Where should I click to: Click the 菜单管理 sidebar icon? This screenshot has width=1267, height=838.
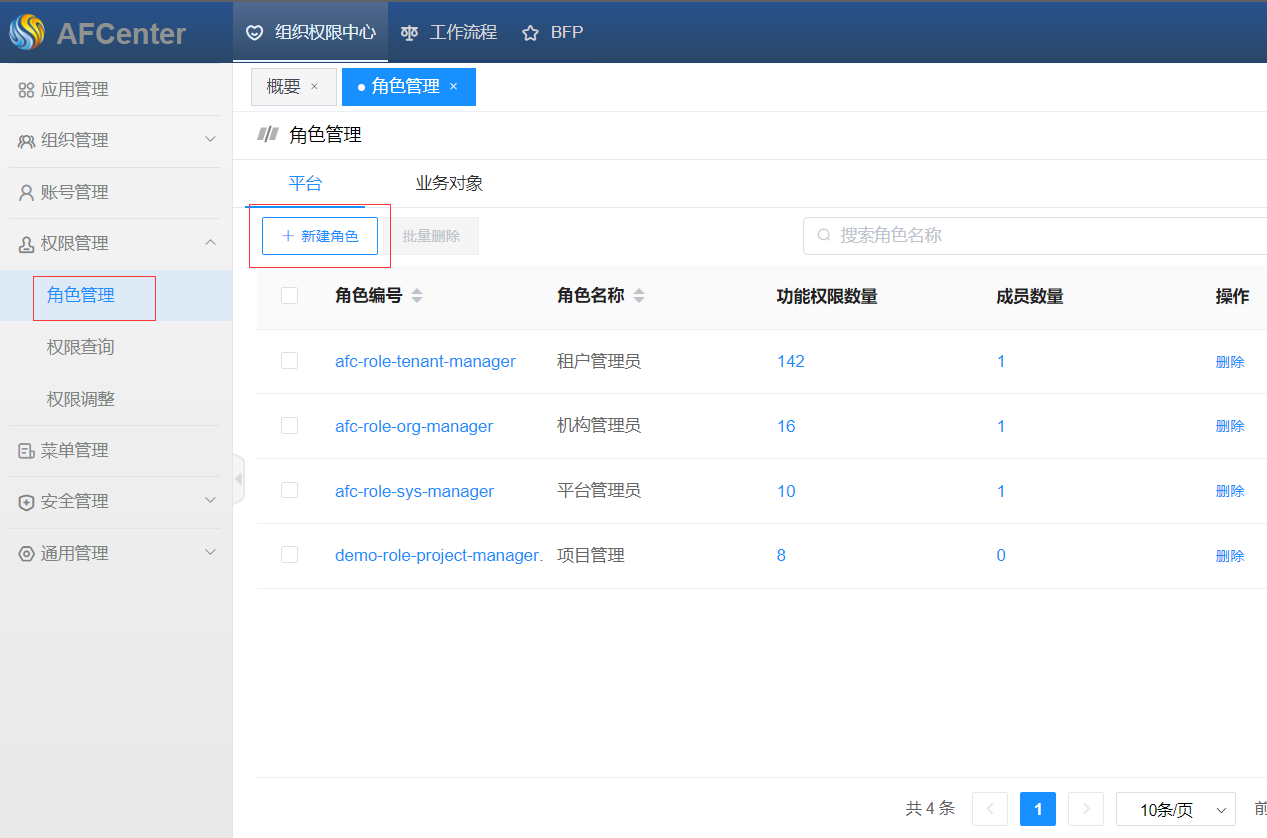[x=26, y=451]
